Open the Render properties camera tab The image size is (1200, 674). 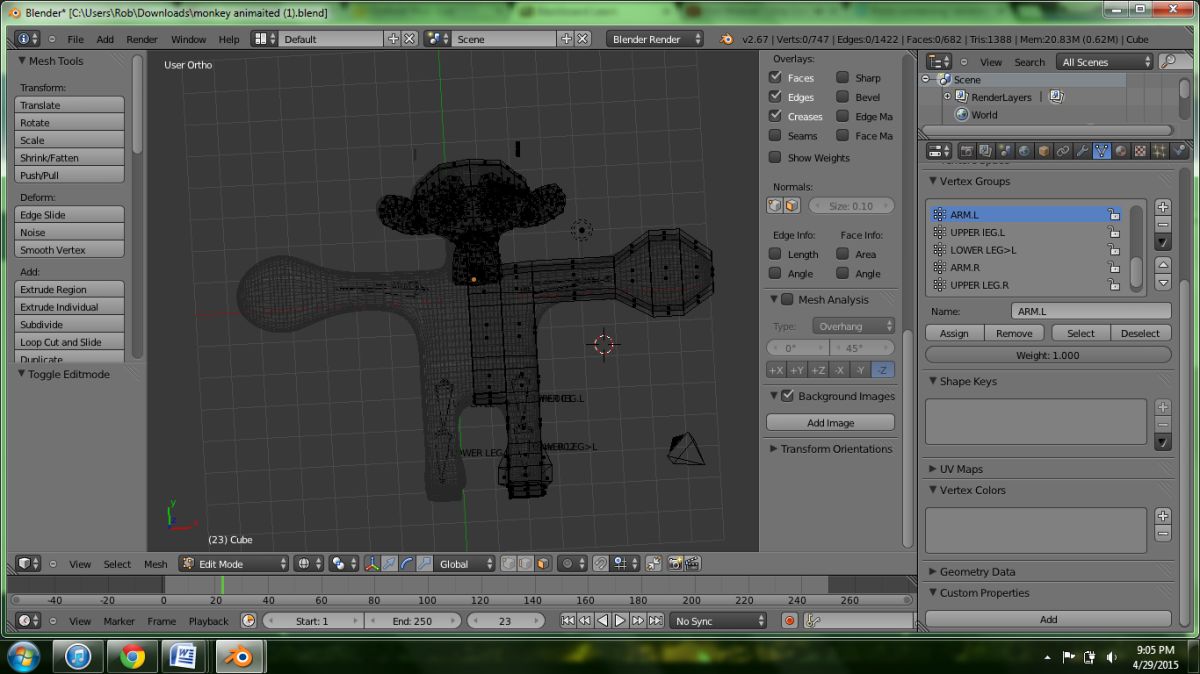point(968,151)
